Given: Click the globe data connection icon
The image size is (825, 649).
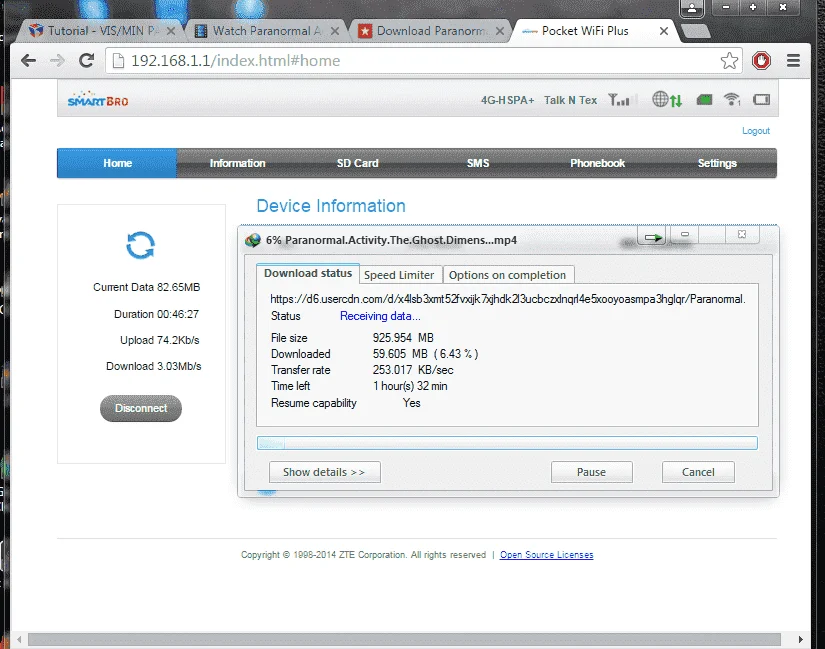Looking at the screenshot, I should pyautogui.click(x=667, y=99).
